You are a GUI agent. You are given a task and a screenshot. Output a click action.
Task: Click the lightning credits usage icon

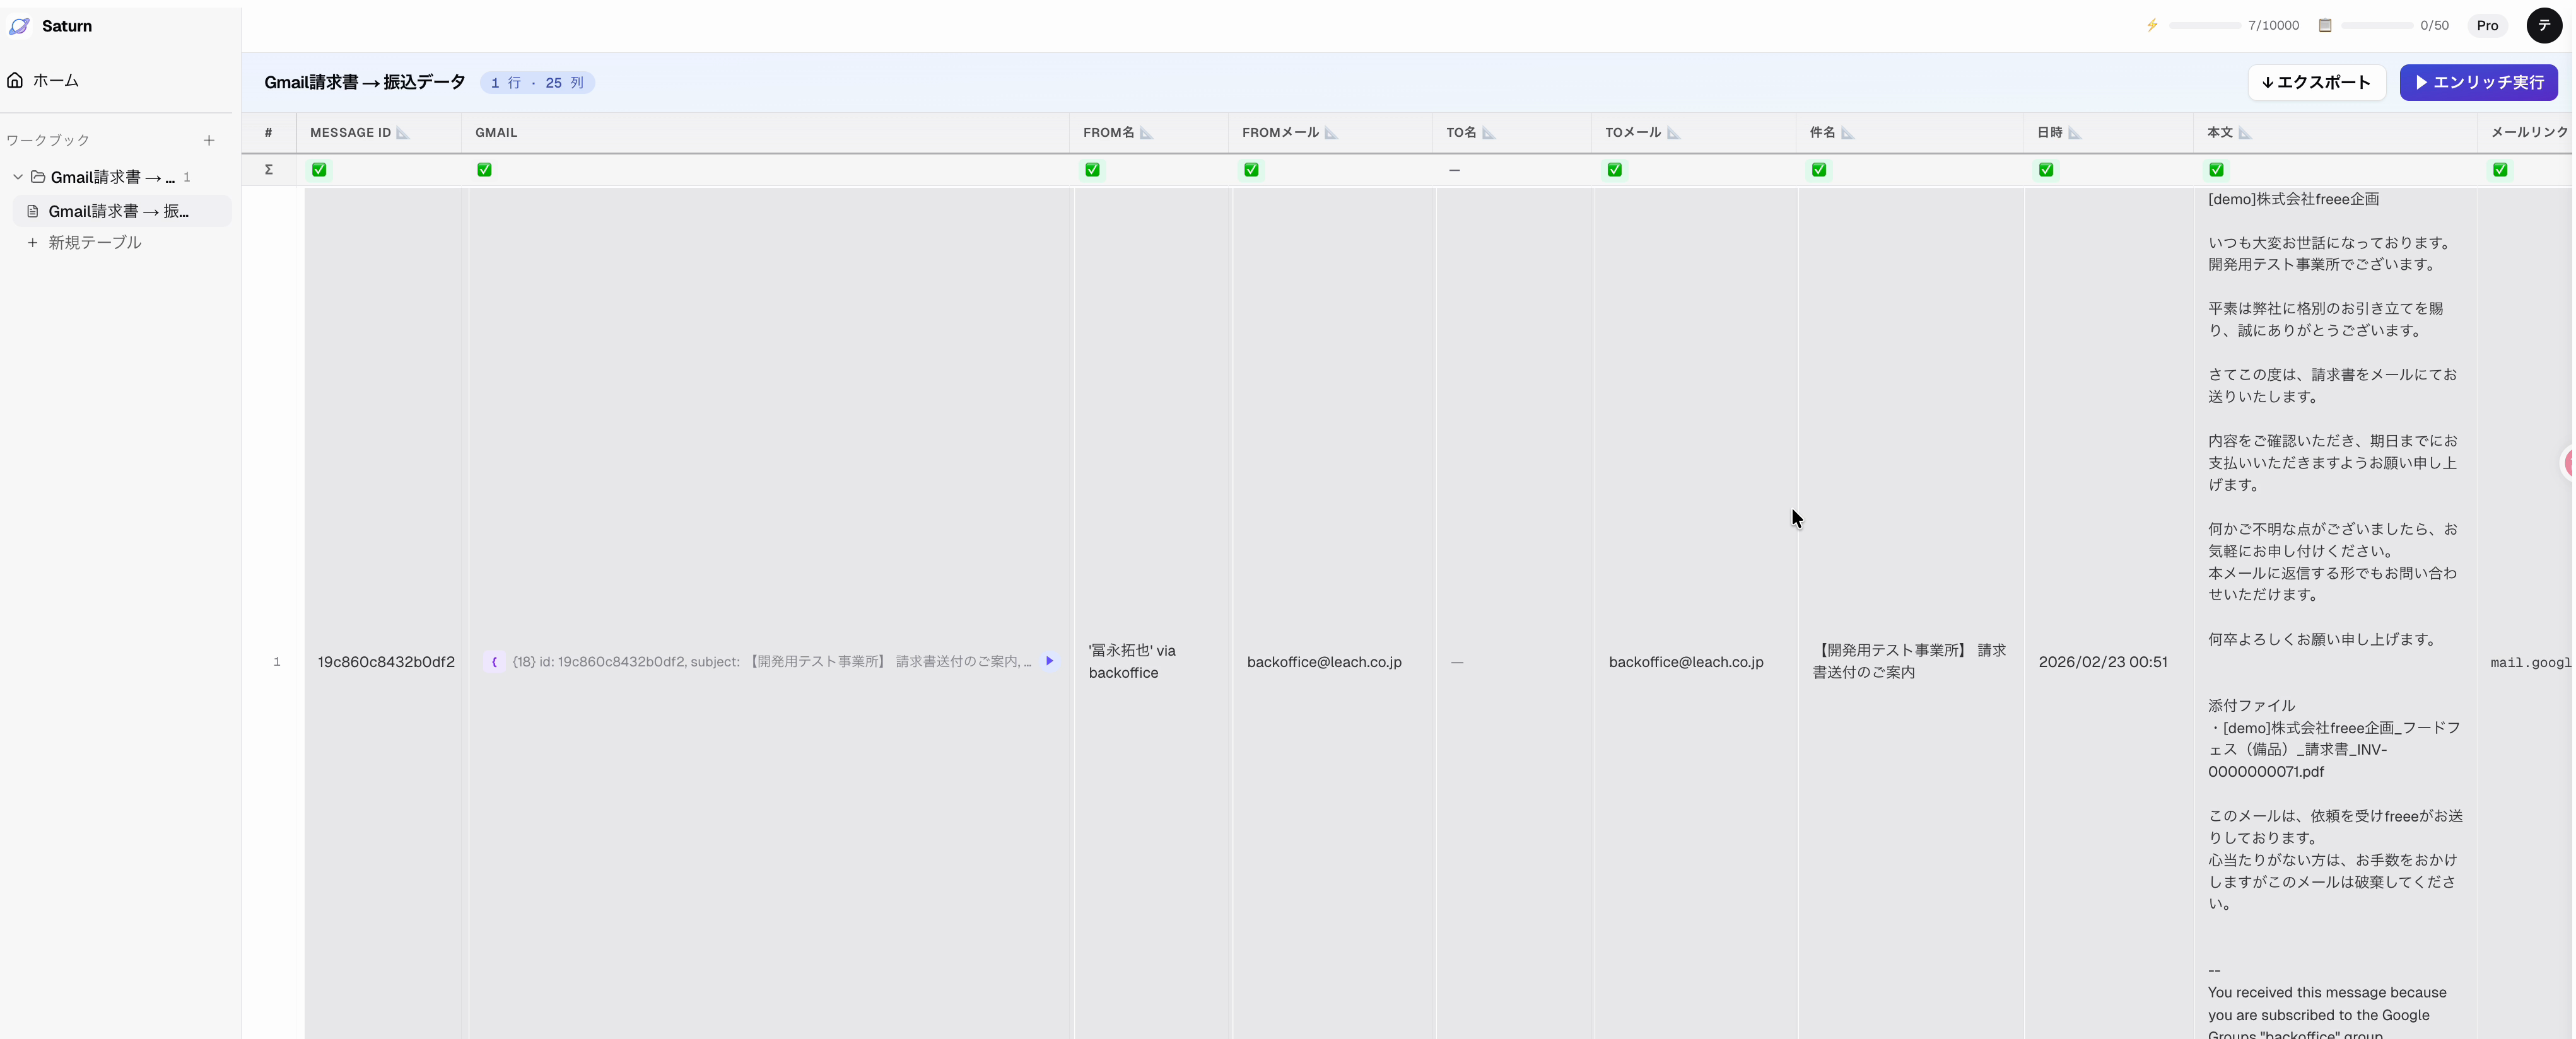(x=2152, y=25)
